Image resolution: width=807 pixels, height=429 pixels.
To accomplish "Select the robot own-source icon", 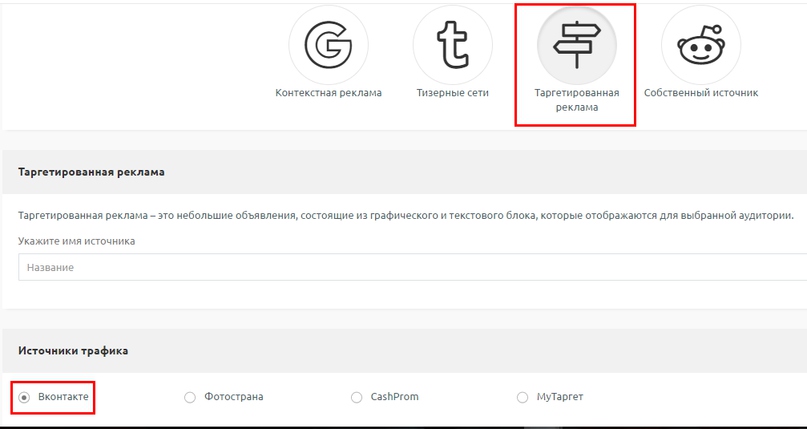I will pos(701,45).
